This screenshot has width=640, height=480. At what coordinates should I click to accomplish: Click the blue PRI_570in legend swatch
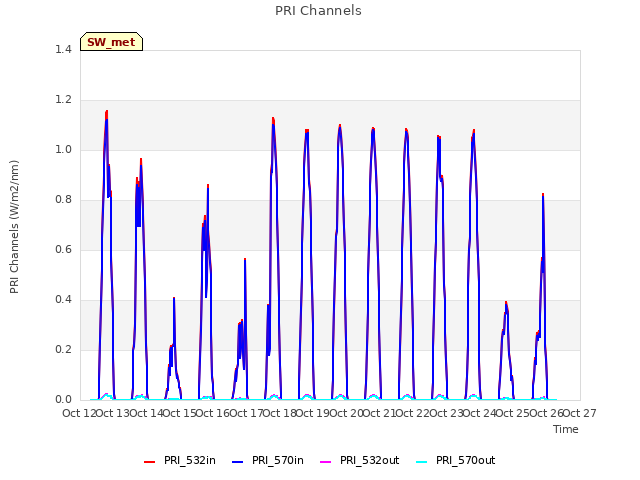[238, 462]
